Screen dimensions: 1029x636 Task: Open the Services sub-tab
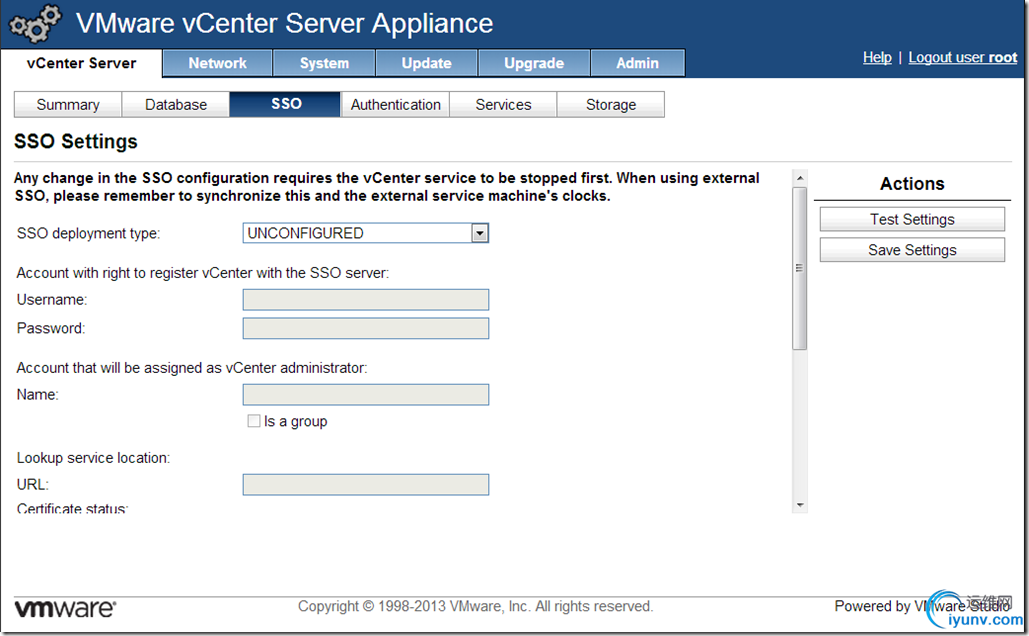point(503,104)
